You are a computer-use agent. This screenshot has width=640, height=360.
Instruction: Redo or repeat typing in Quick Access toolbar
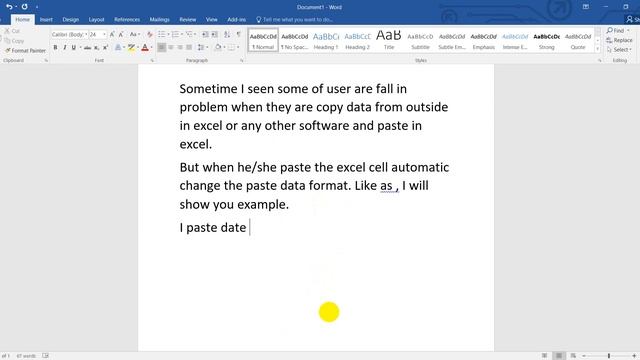click(x=24, y=7)
